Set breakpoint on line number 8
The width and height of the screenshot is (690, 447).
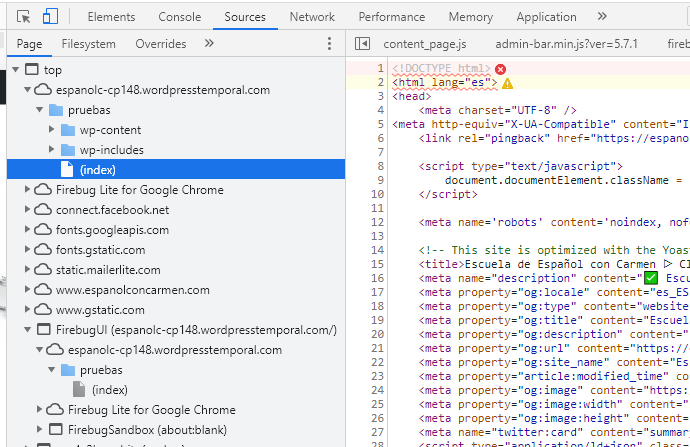380,166
